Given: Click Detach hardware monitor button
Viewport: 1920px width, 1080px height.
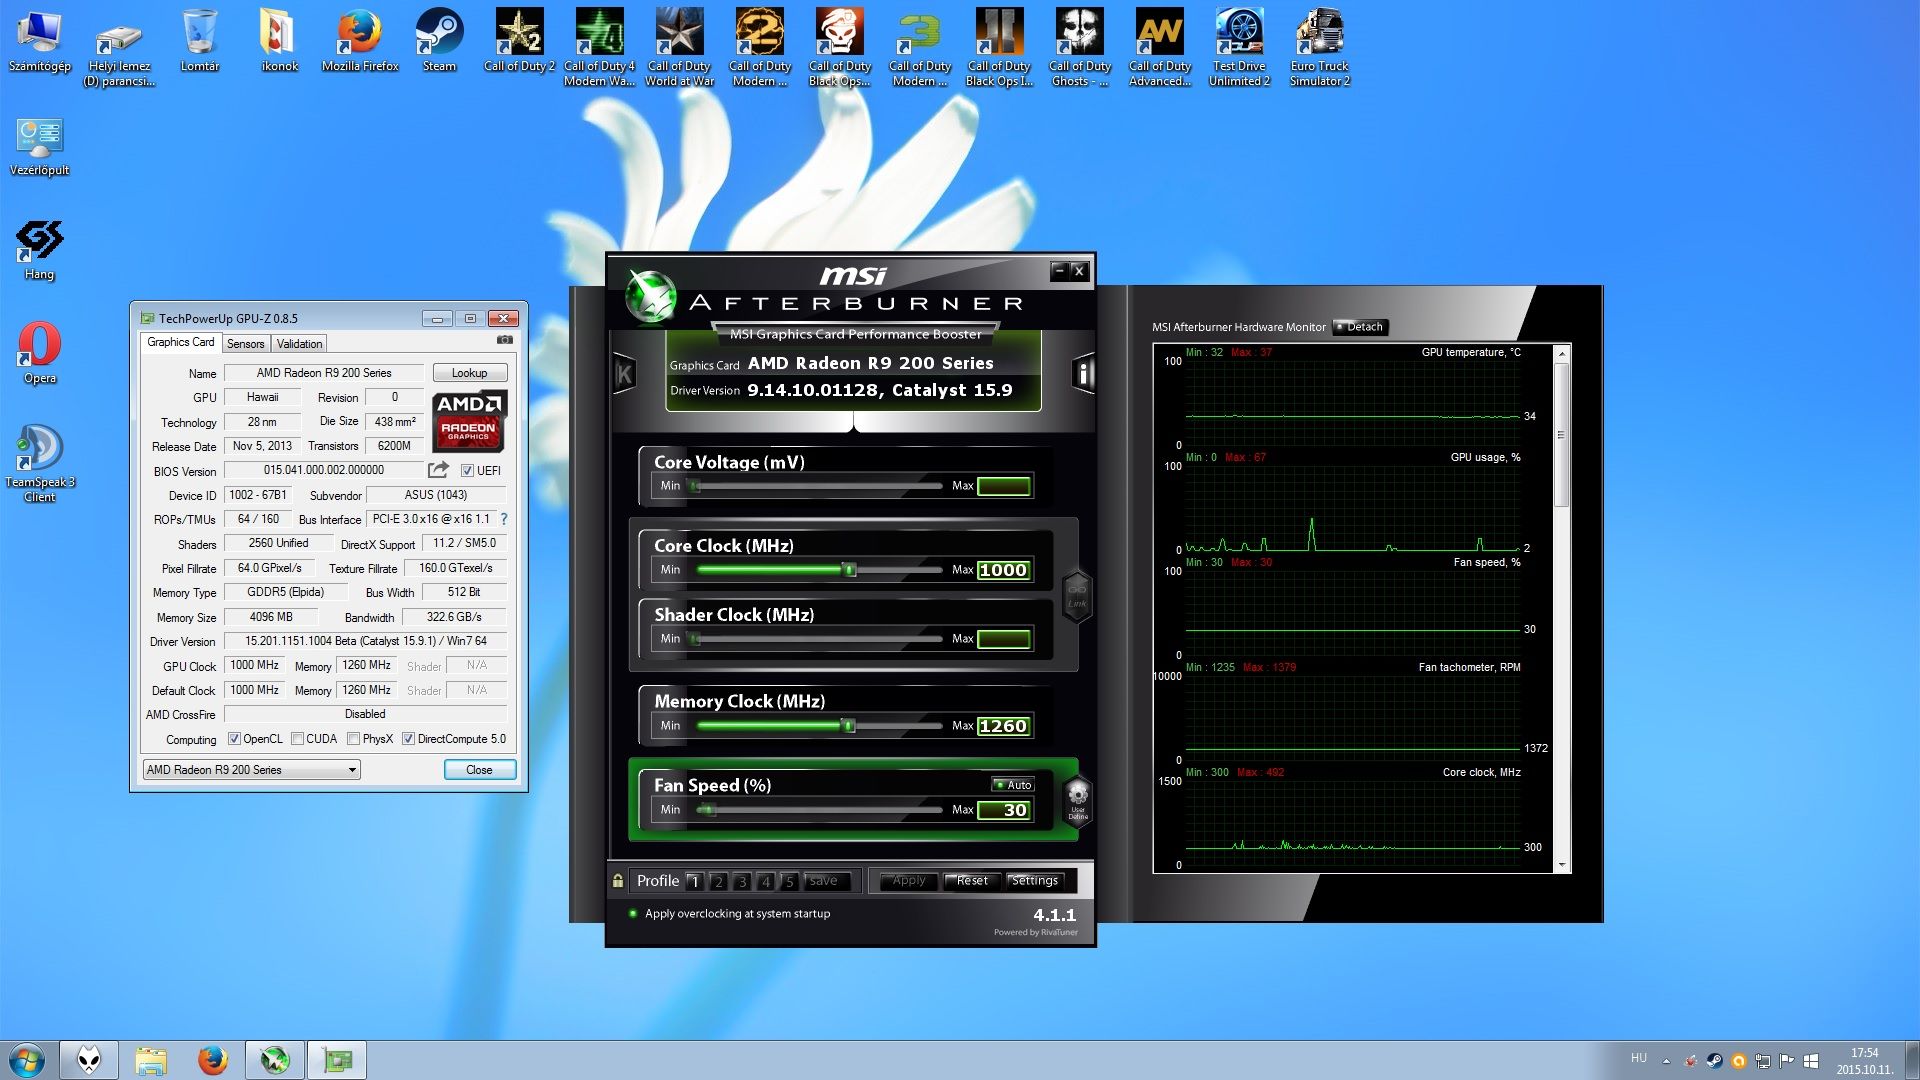Looking at the screenshot, I should click(x=1359, y=327).
